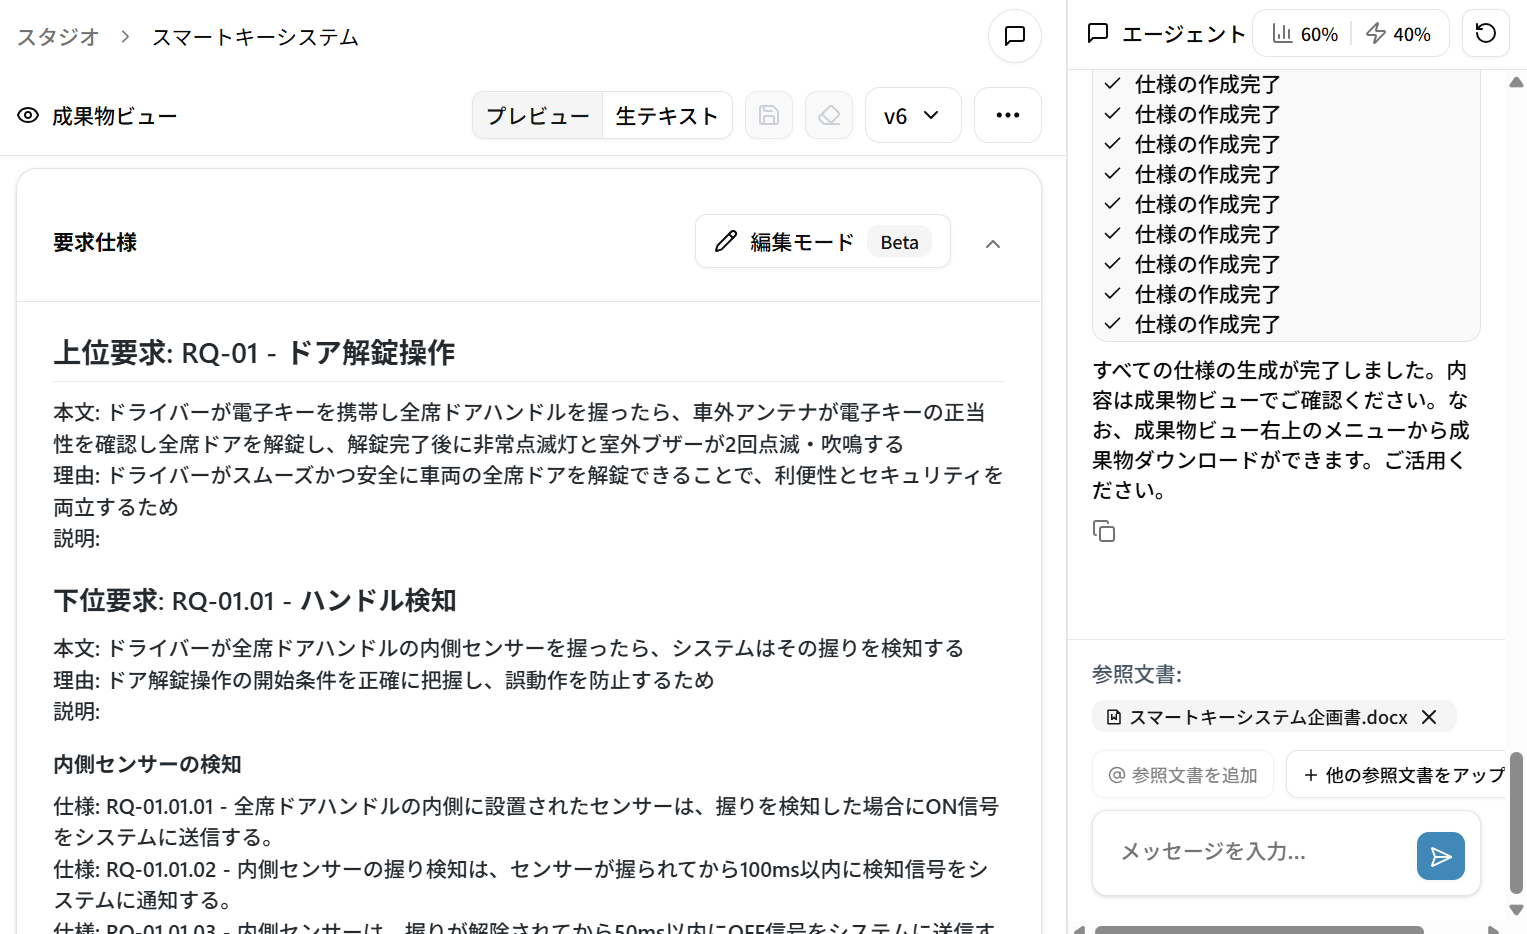Viewport: 1527px width, 934px height.
Task: Send the message with the paper plane icon
Action: pyautogui.click(x=1440, y=855)
